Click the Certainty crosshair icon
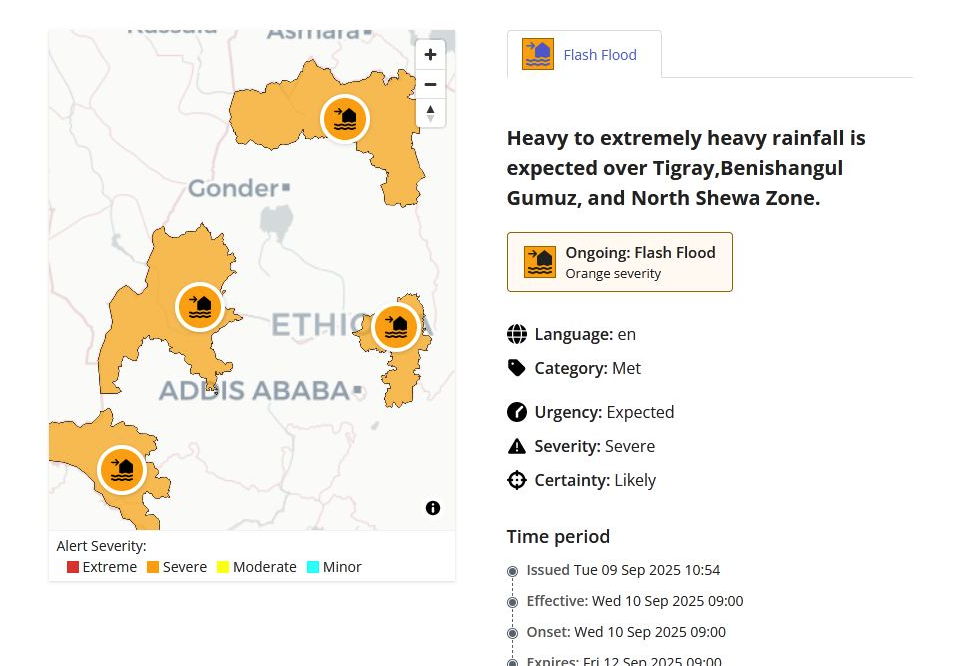Image resolution: width=973 pixels, height=666 pixels. pos(516,480)
